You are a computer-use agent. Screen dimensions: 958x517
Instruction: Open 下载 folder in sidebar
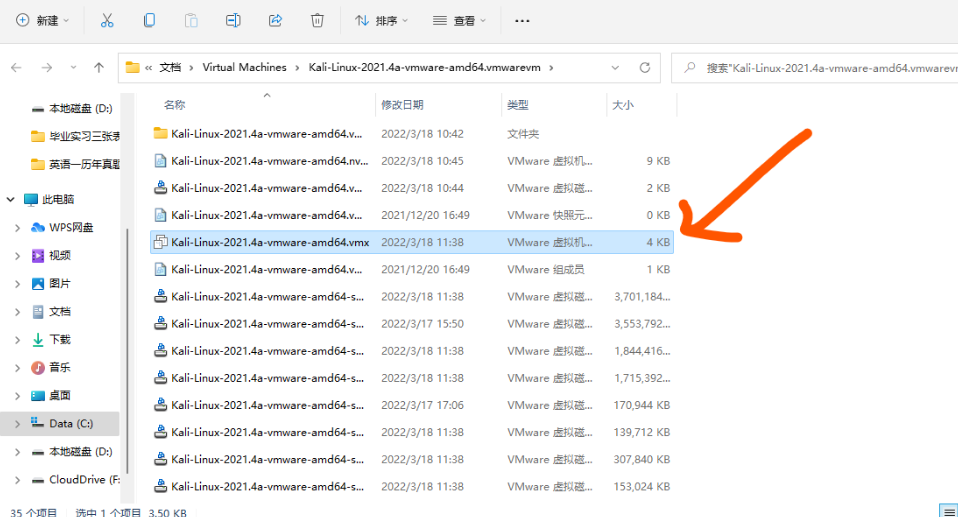[51, 339]
